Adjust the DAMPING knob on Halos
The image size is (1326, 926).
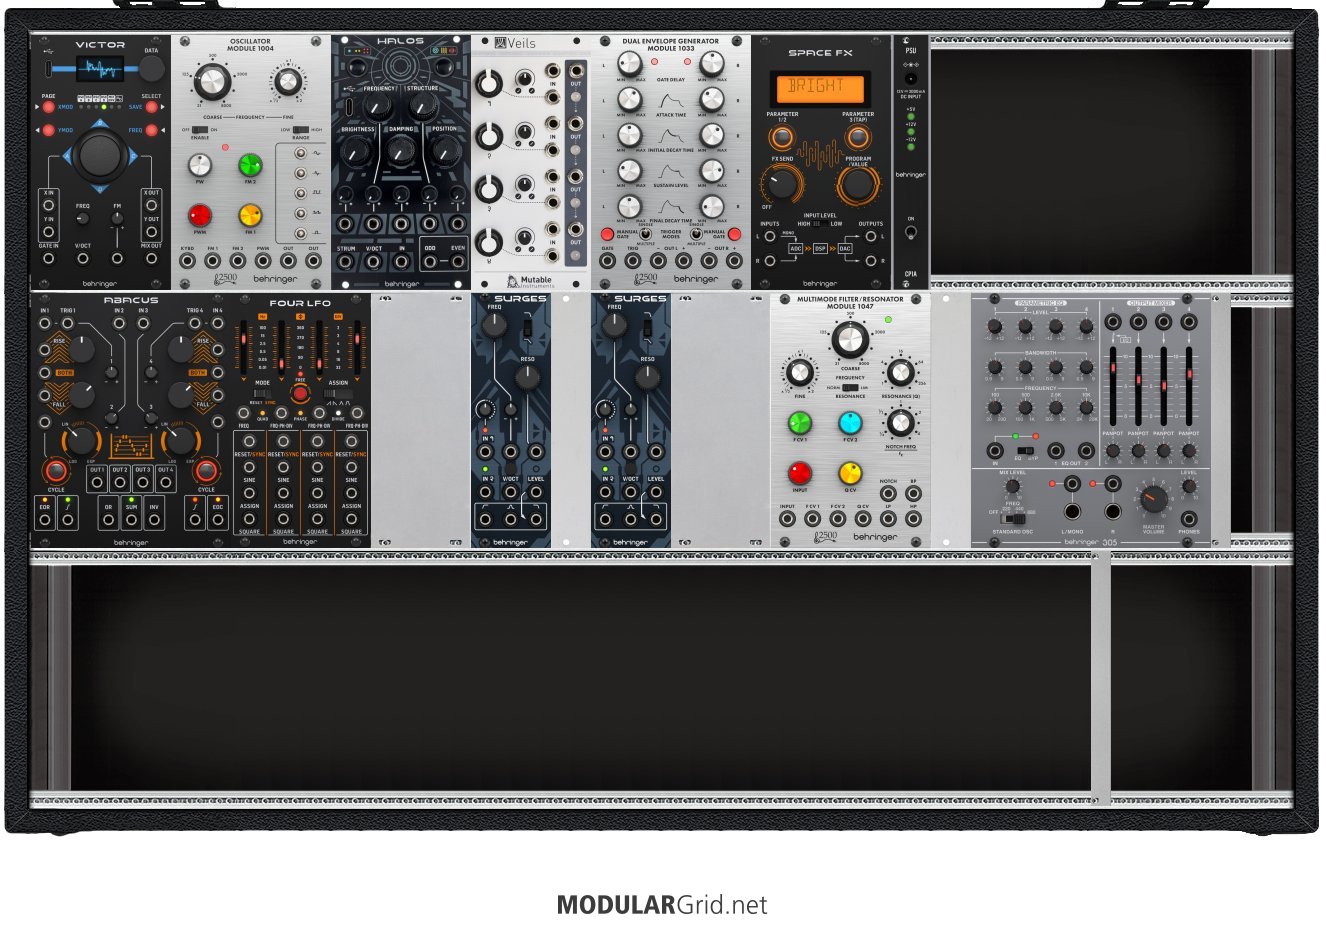point(401,150)
